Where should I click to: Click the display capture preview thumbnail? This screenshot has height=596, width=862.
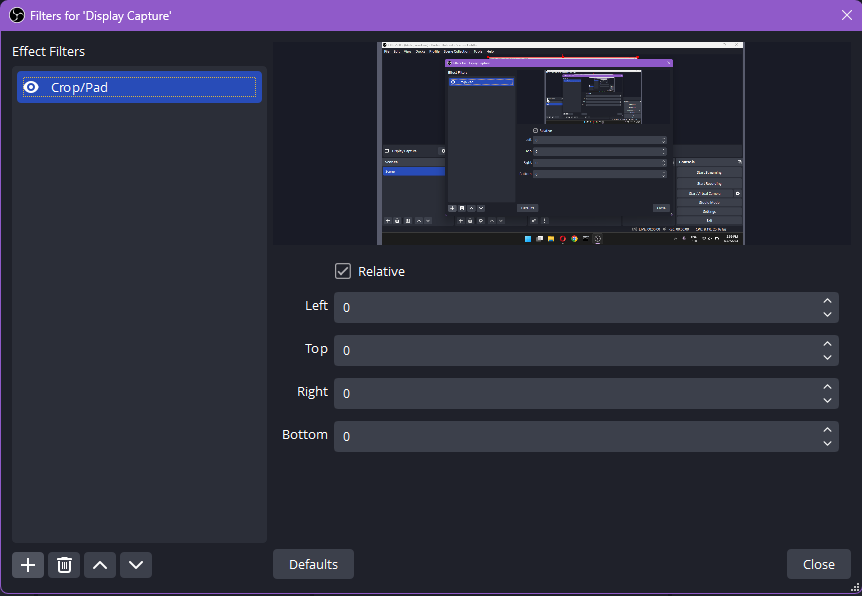[x=560, y=142]
